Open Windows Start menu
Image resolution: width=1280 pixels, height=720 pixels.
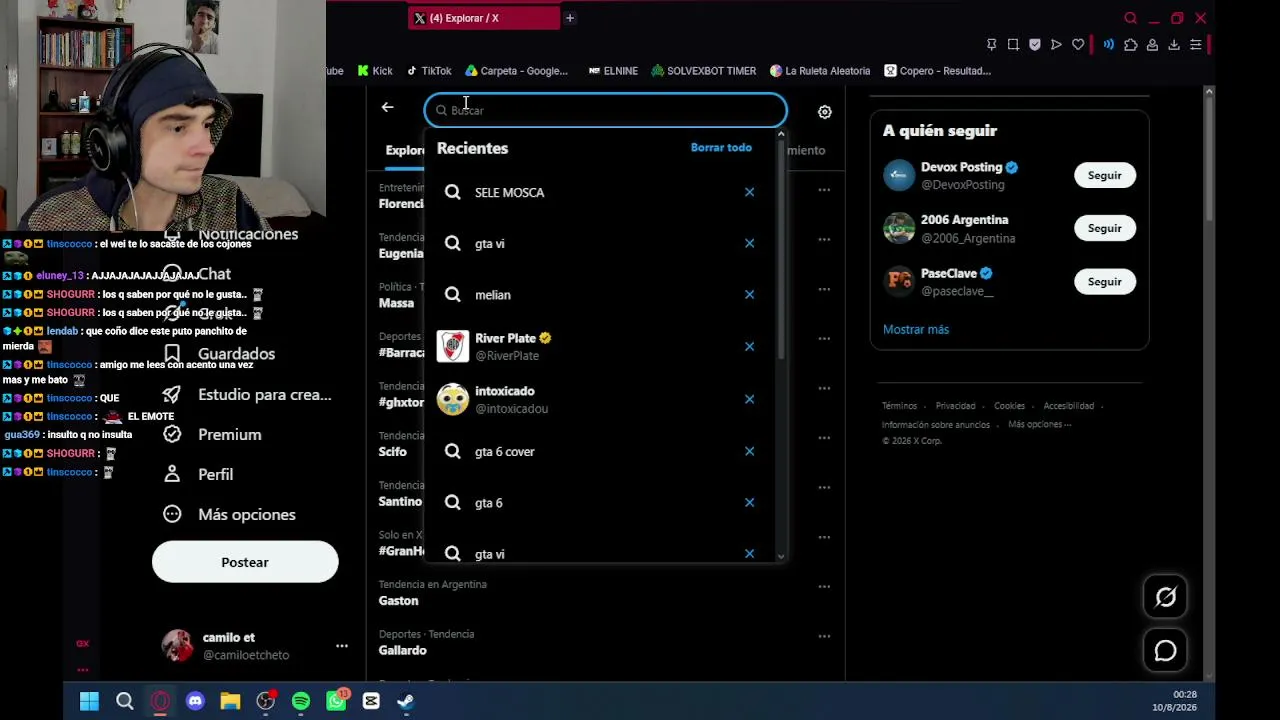[x=89, y=701]
